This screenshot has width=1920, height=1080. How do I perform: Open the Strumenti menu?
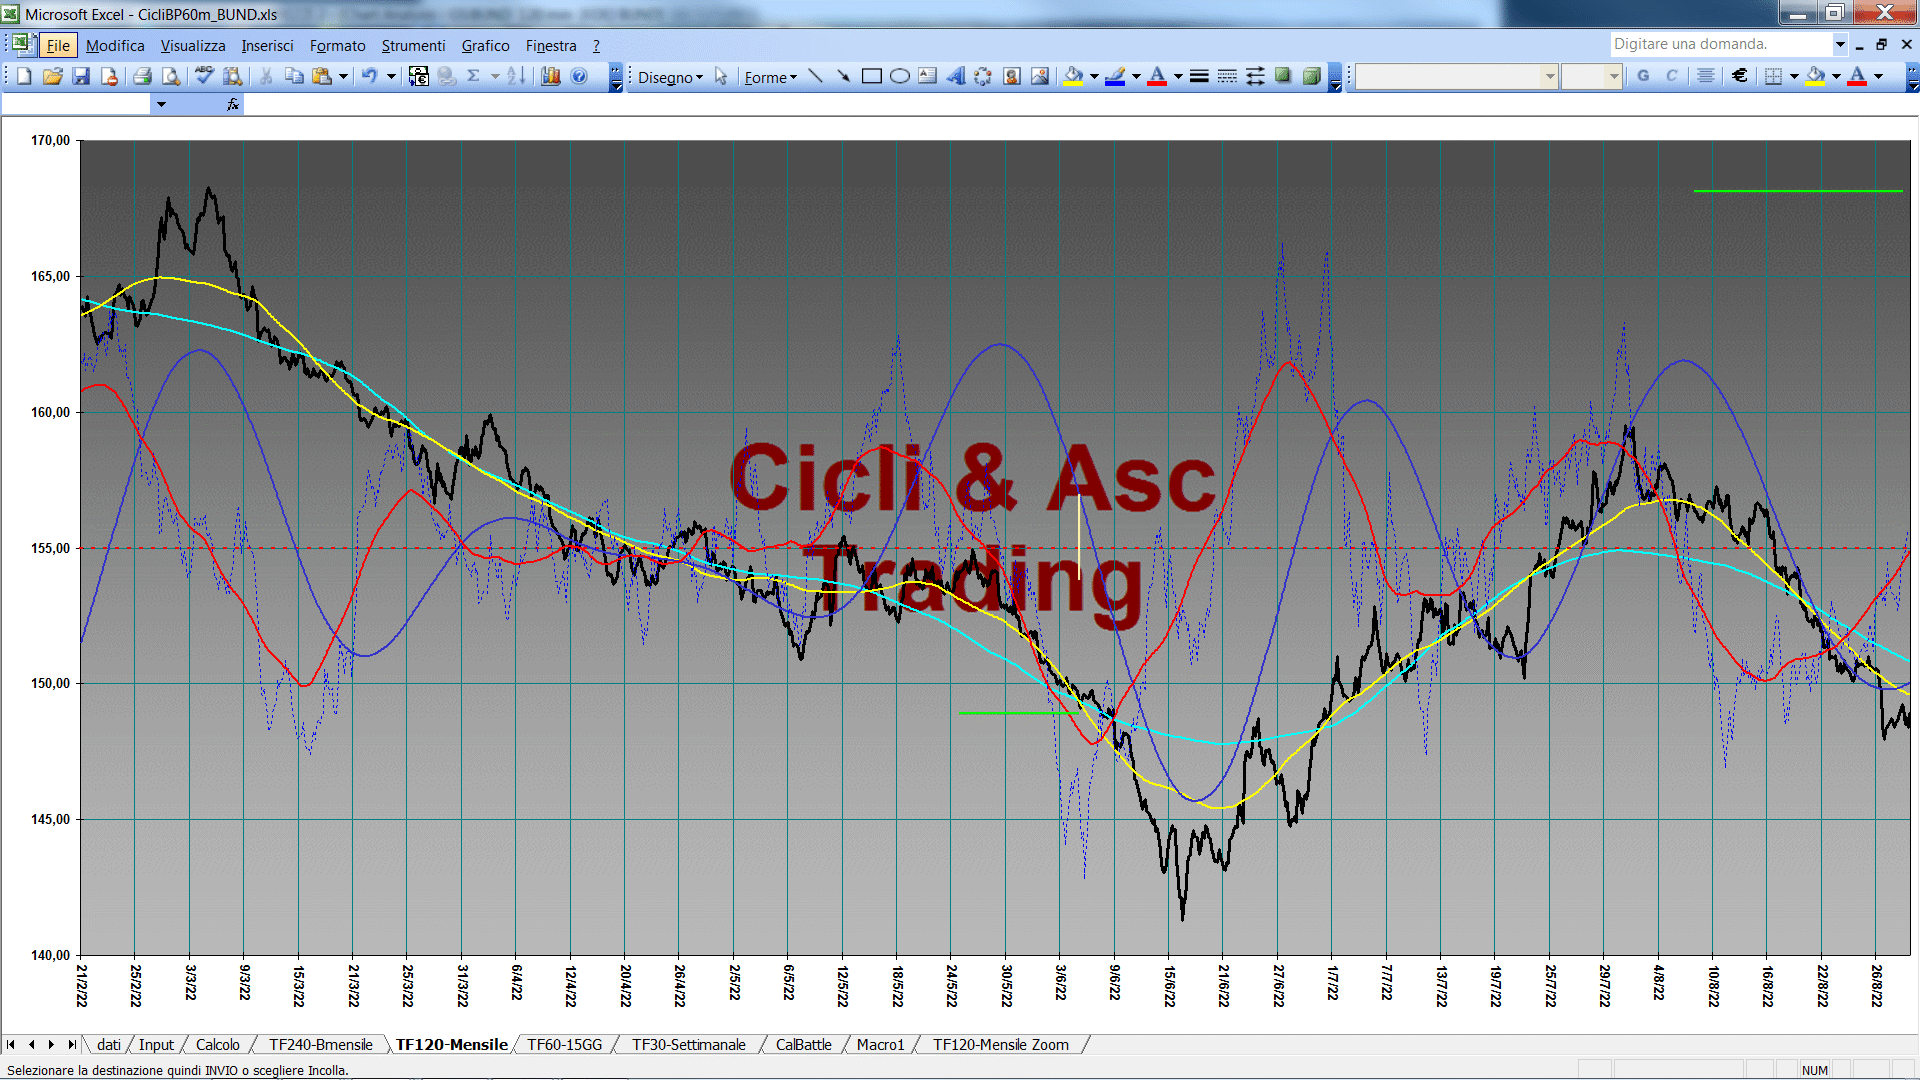pyautogui.click(x=413, y=46)
